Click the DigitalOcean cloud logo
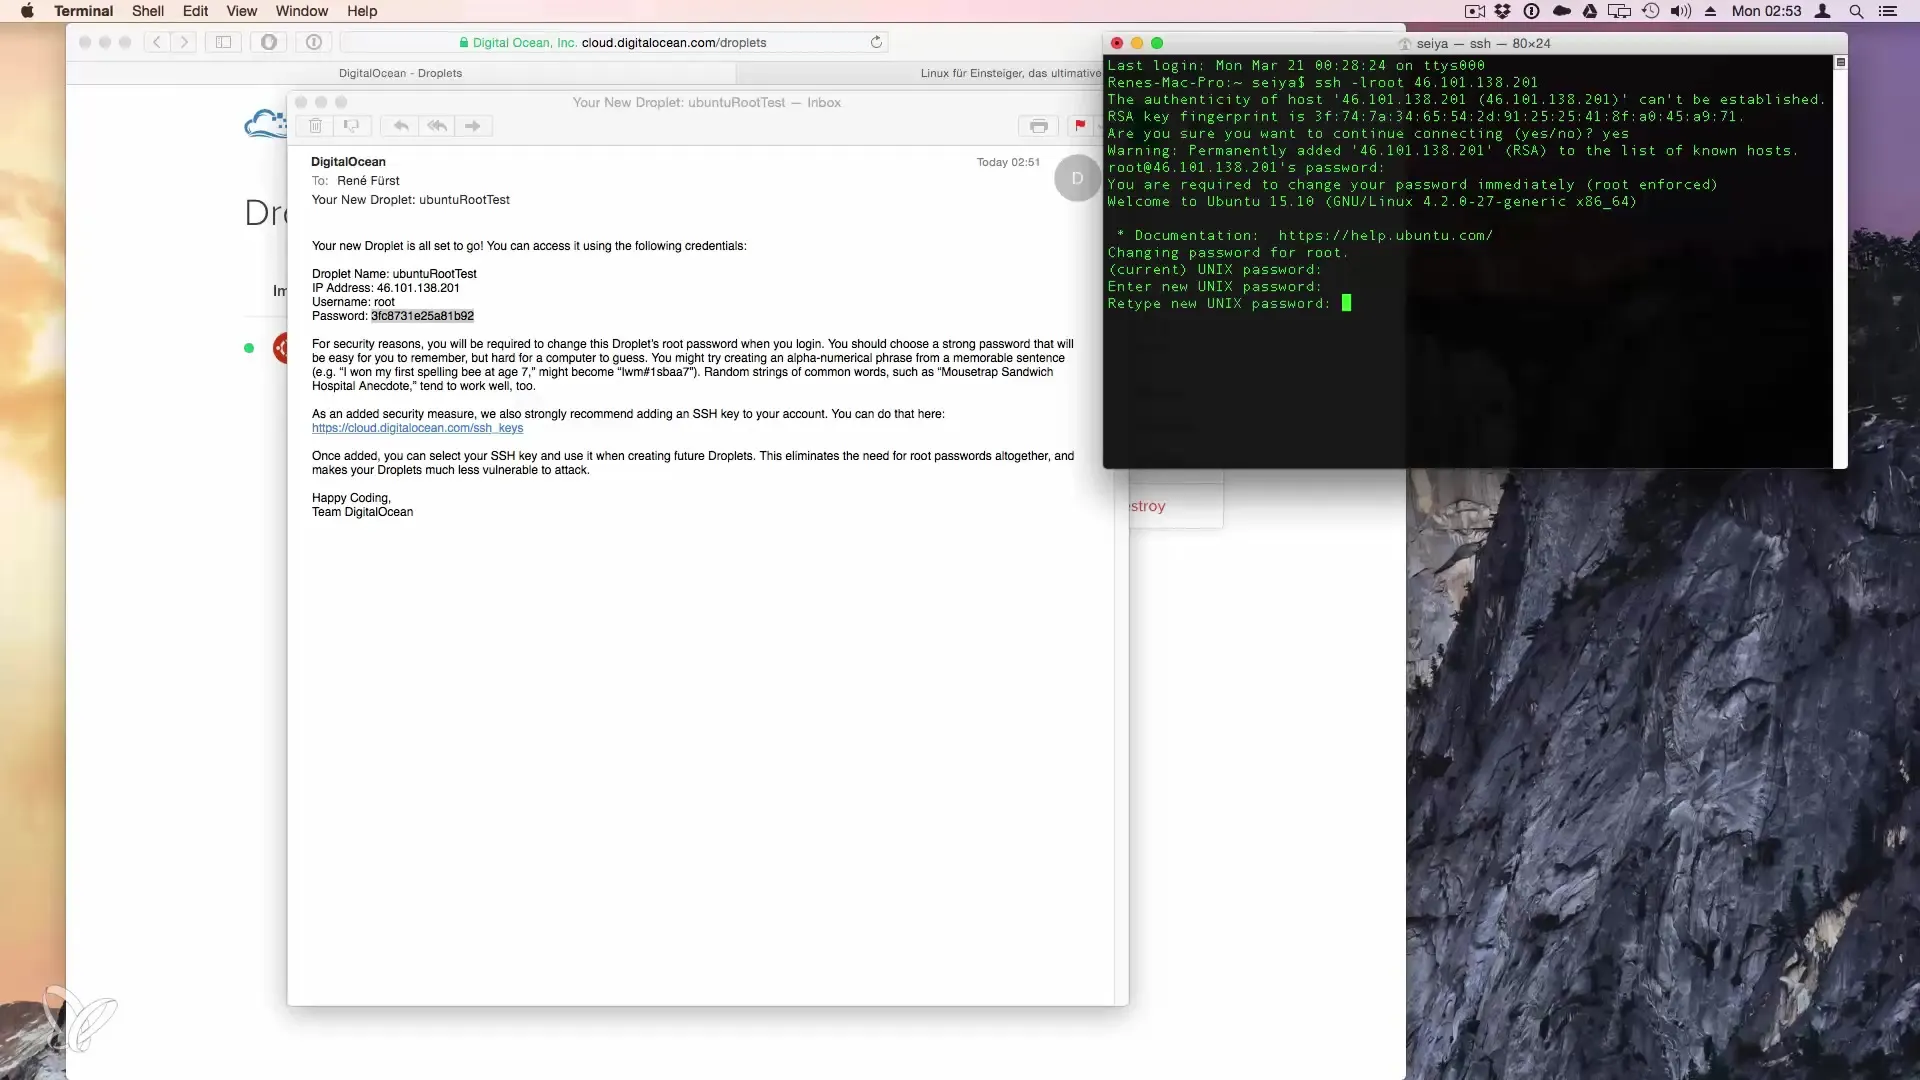This screenshot has height=1080, width=1920. (265, 124)
